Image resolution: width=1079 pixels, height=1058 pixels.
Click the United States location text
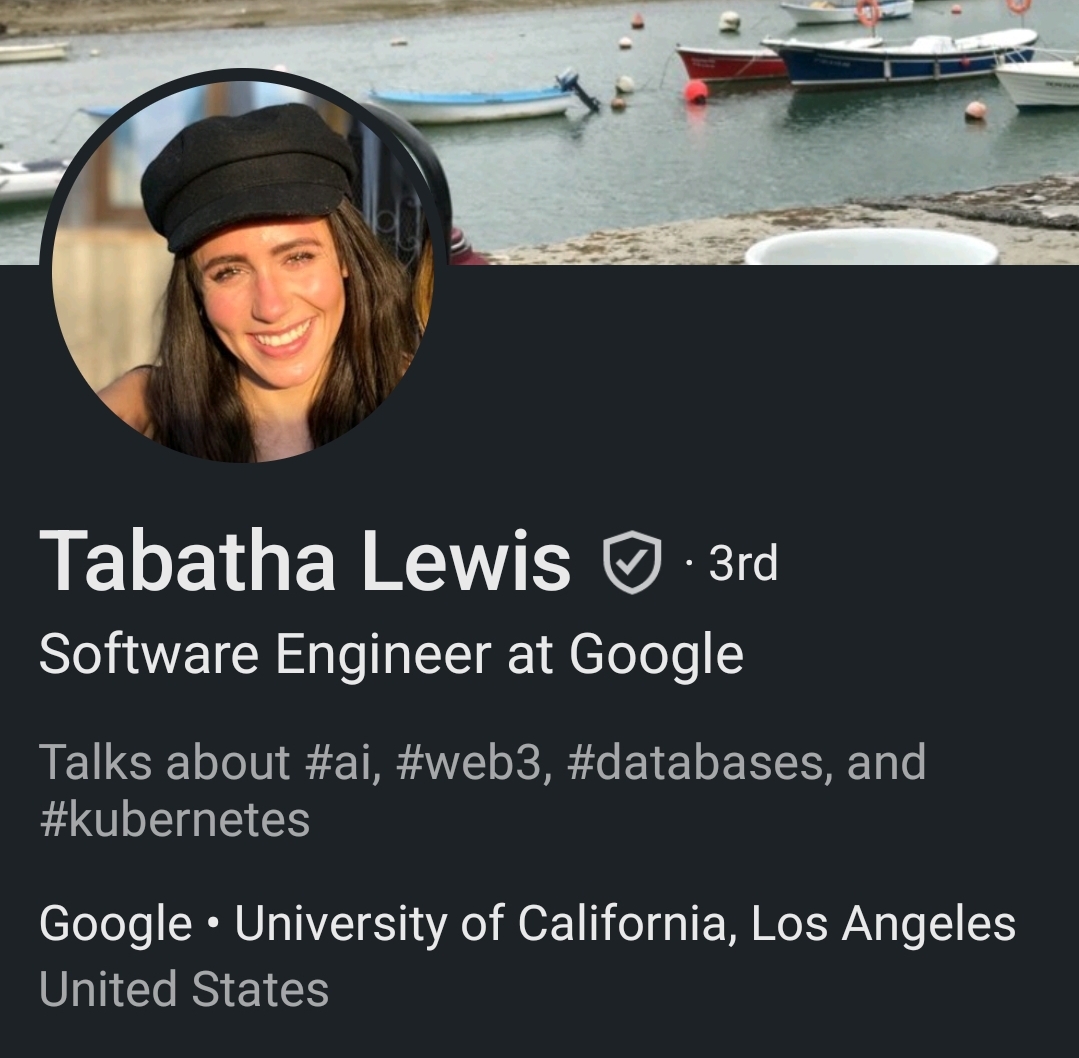pos(184,989)
